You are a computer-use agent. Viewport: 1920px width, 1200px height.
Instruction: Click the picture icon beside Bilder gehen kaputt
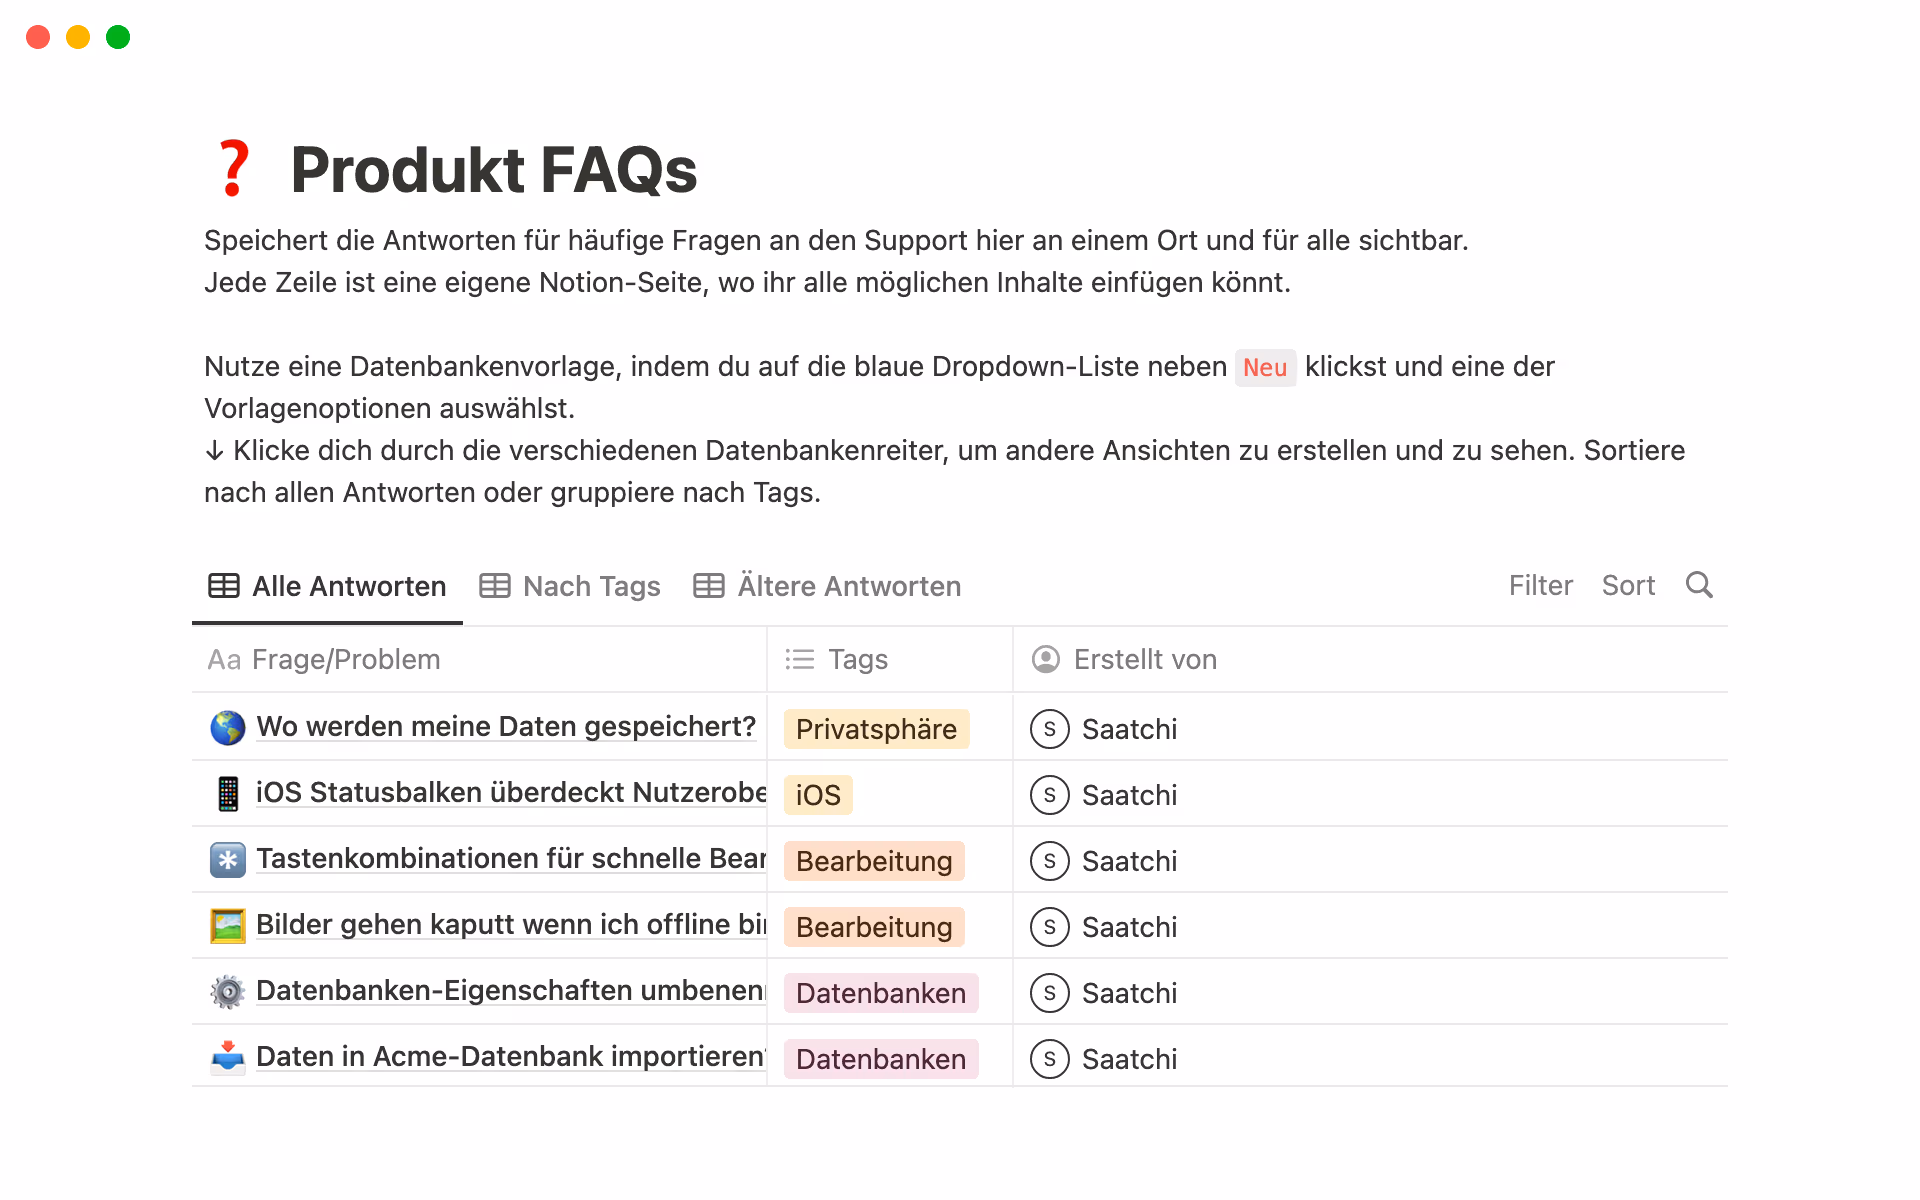pos(228,926)
